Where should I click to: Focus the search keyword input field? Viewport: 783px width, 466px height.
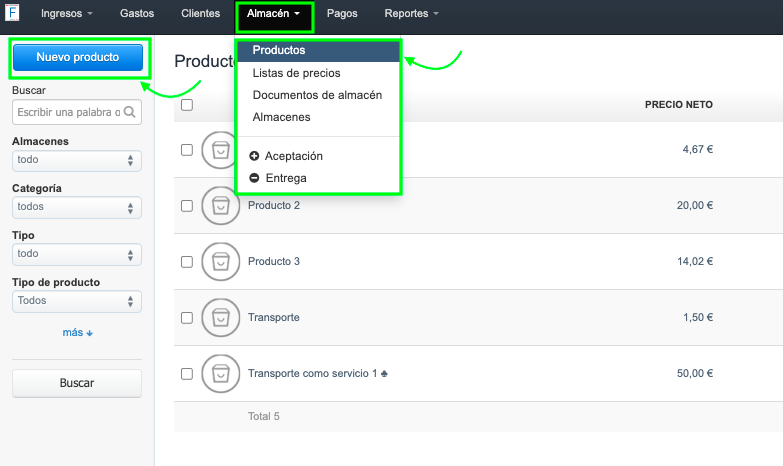(68, 113)
